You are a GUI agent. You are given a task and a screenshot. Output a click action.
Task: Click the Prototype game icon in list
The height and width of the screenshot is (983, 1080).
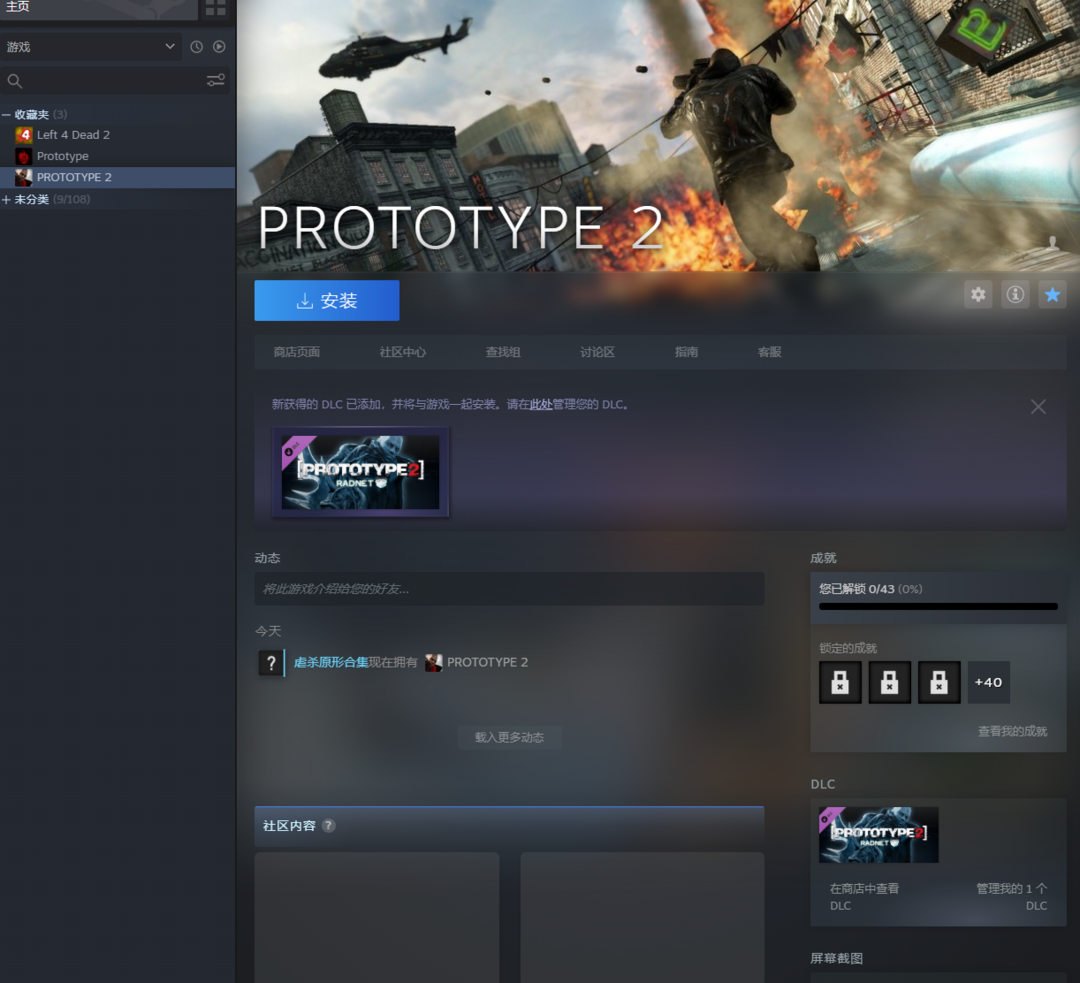tap(24, 156)
